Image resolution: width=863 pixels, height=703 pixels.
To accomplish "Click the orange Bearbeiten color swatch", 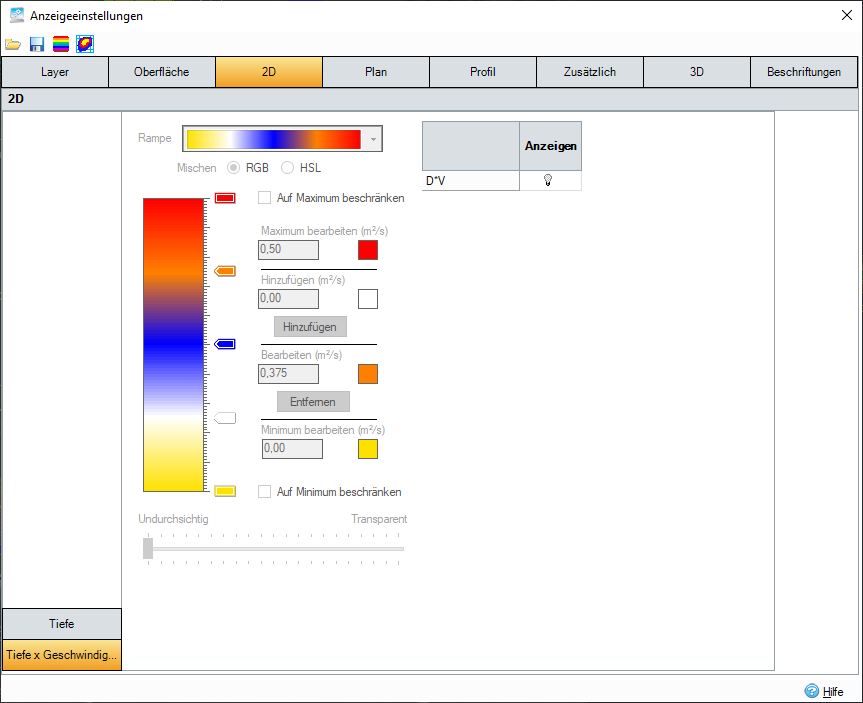I will pyautogui.click(x=368, y=374).
